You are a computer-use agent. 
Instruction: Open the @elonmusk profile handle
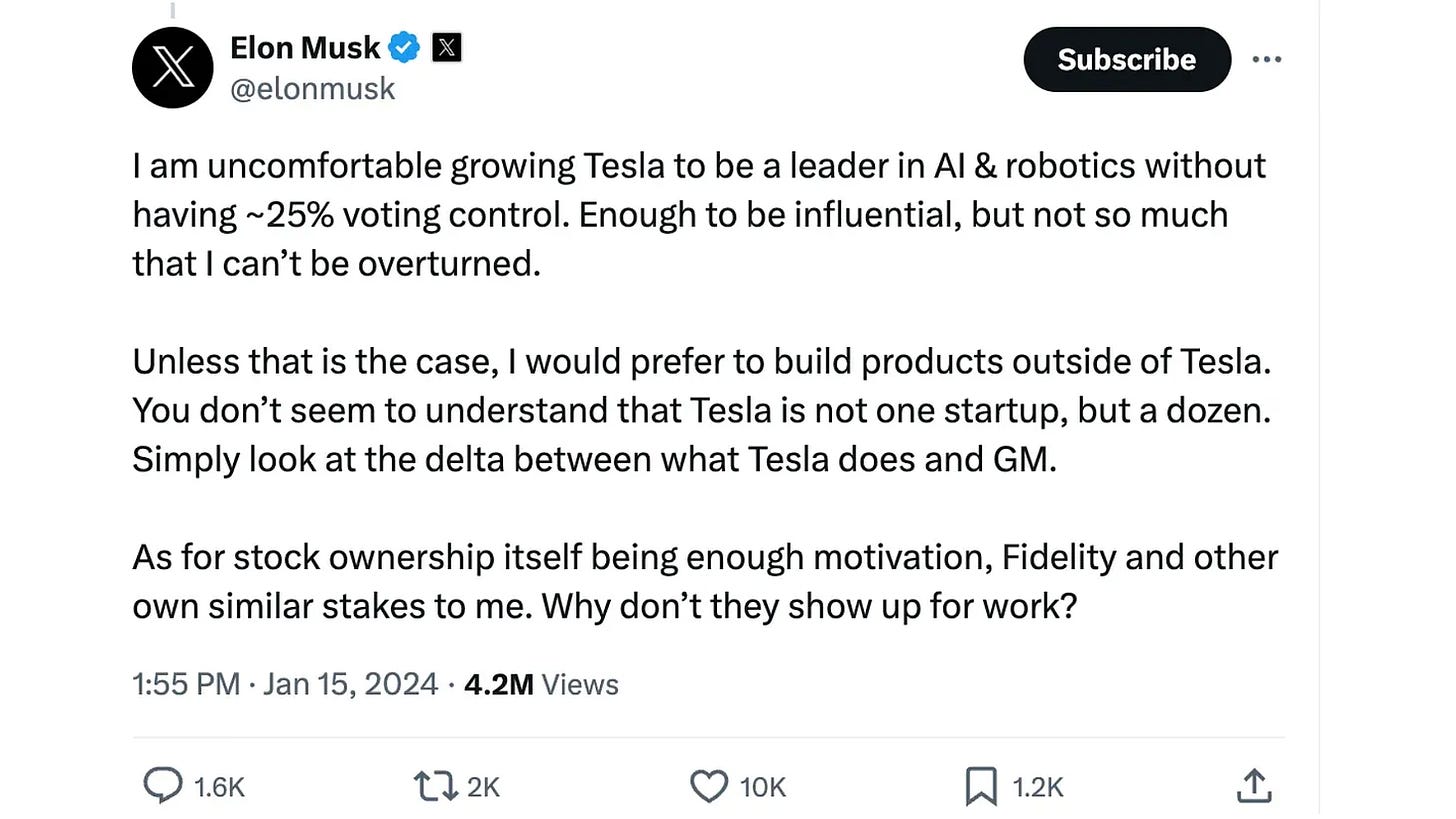(x=313, y=89)
